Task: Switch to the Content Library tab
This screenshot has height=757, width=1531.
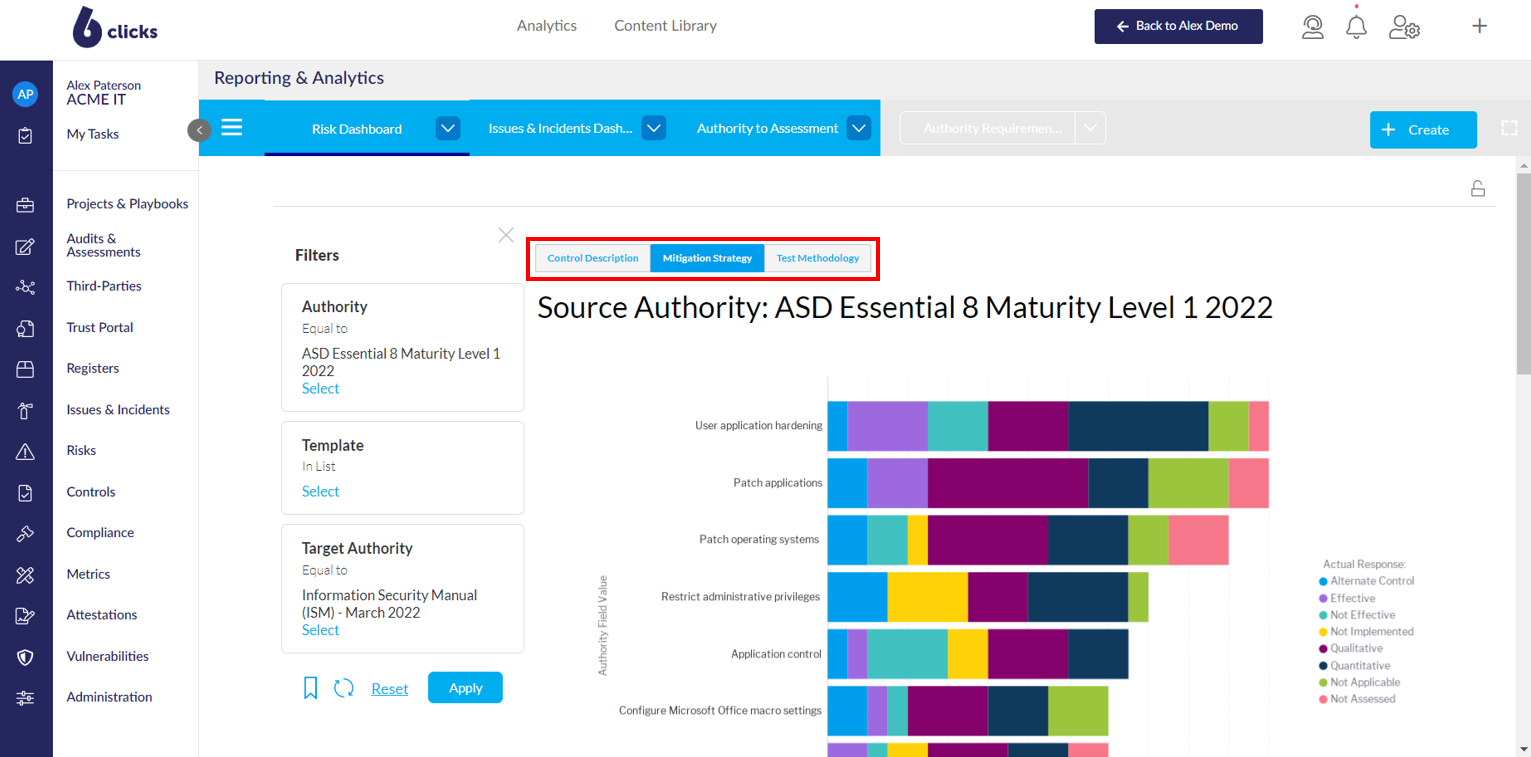Action: 664,25
